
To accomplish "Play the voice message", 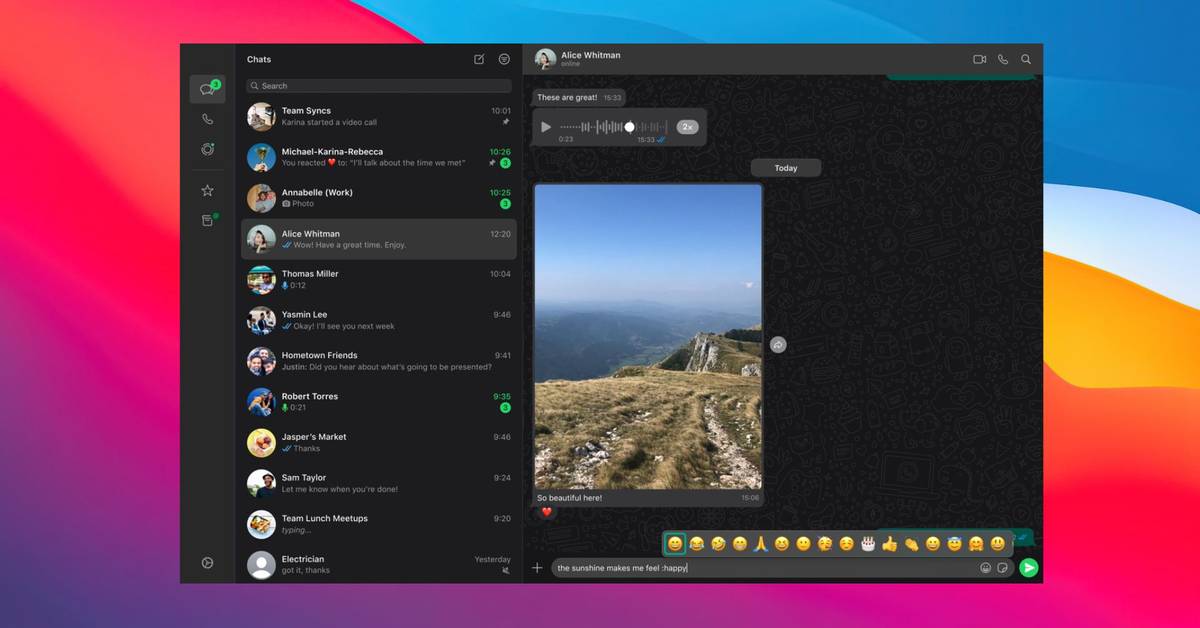I will pyautogui.click(x=546, y=127).
